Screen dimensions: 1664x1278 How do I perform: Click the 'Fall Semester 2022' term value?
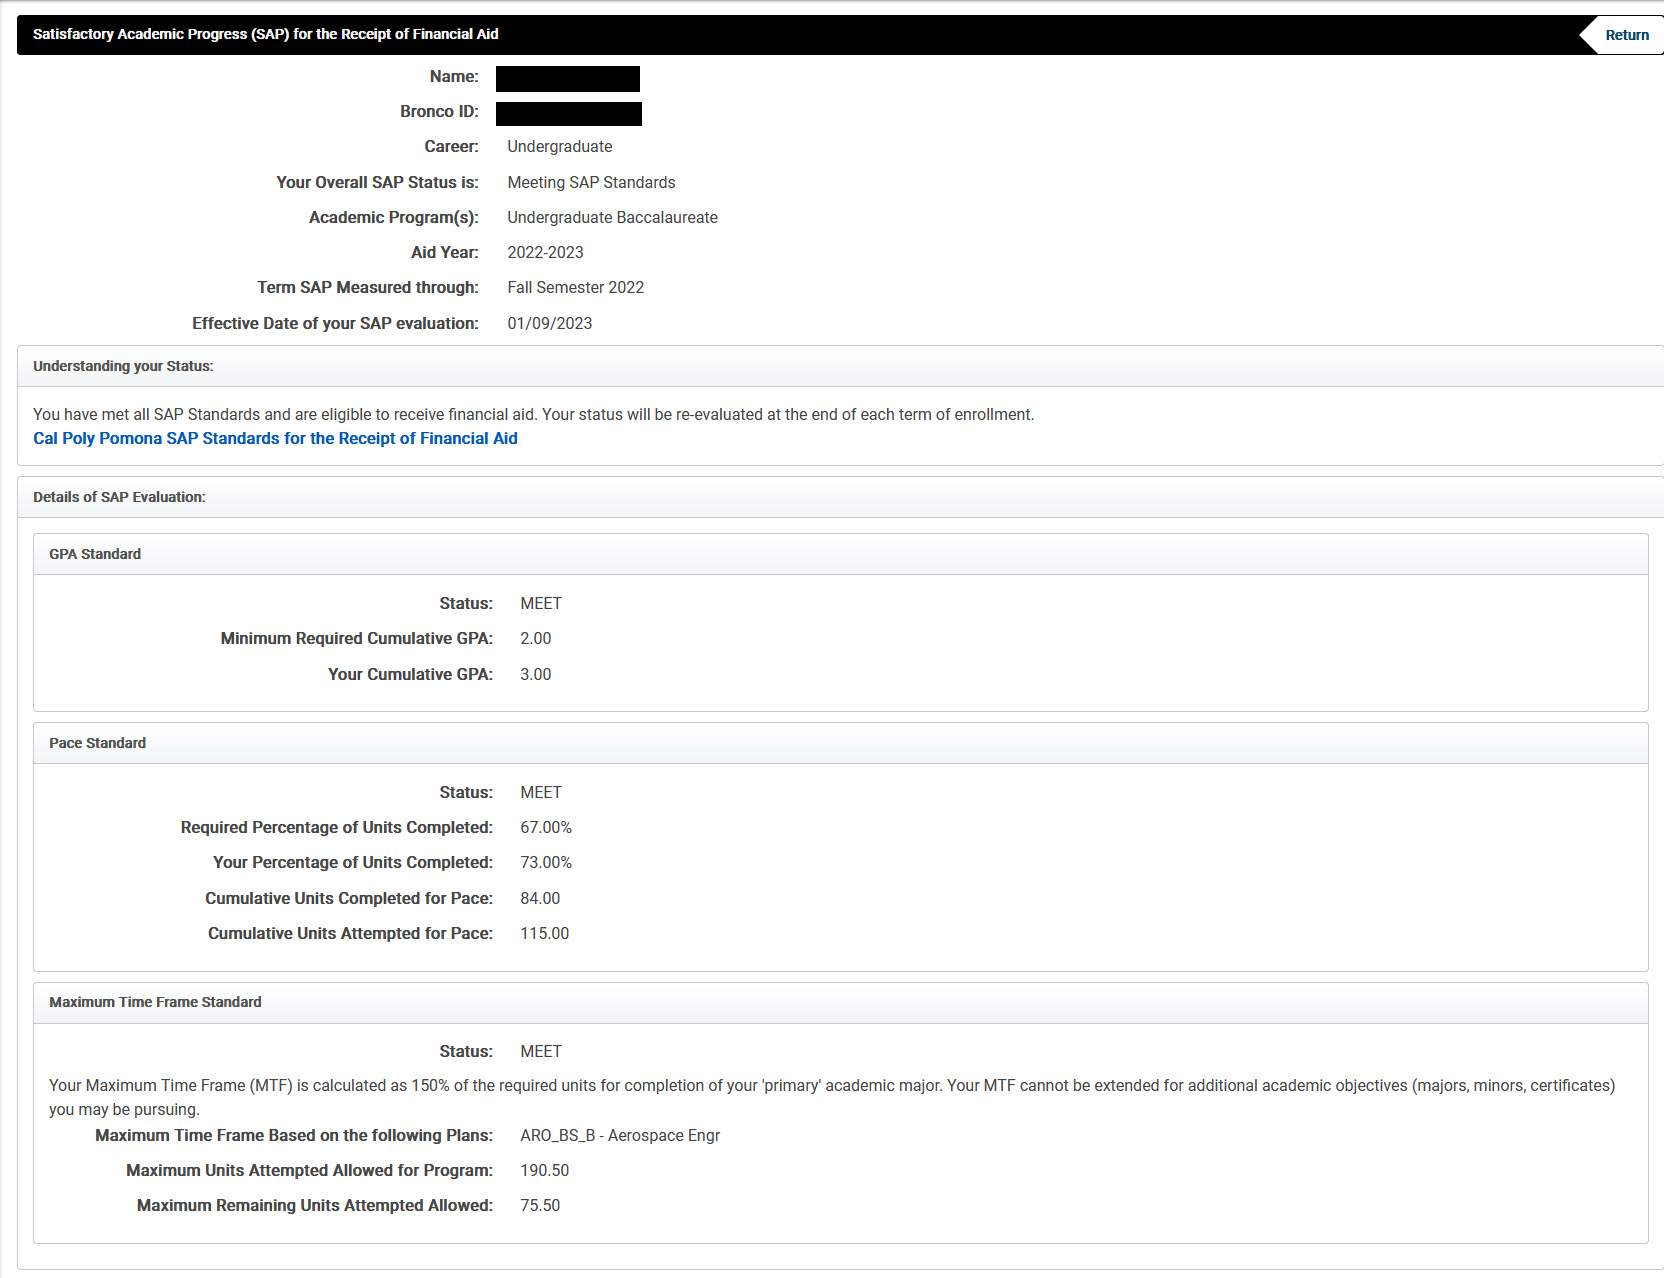575,287
